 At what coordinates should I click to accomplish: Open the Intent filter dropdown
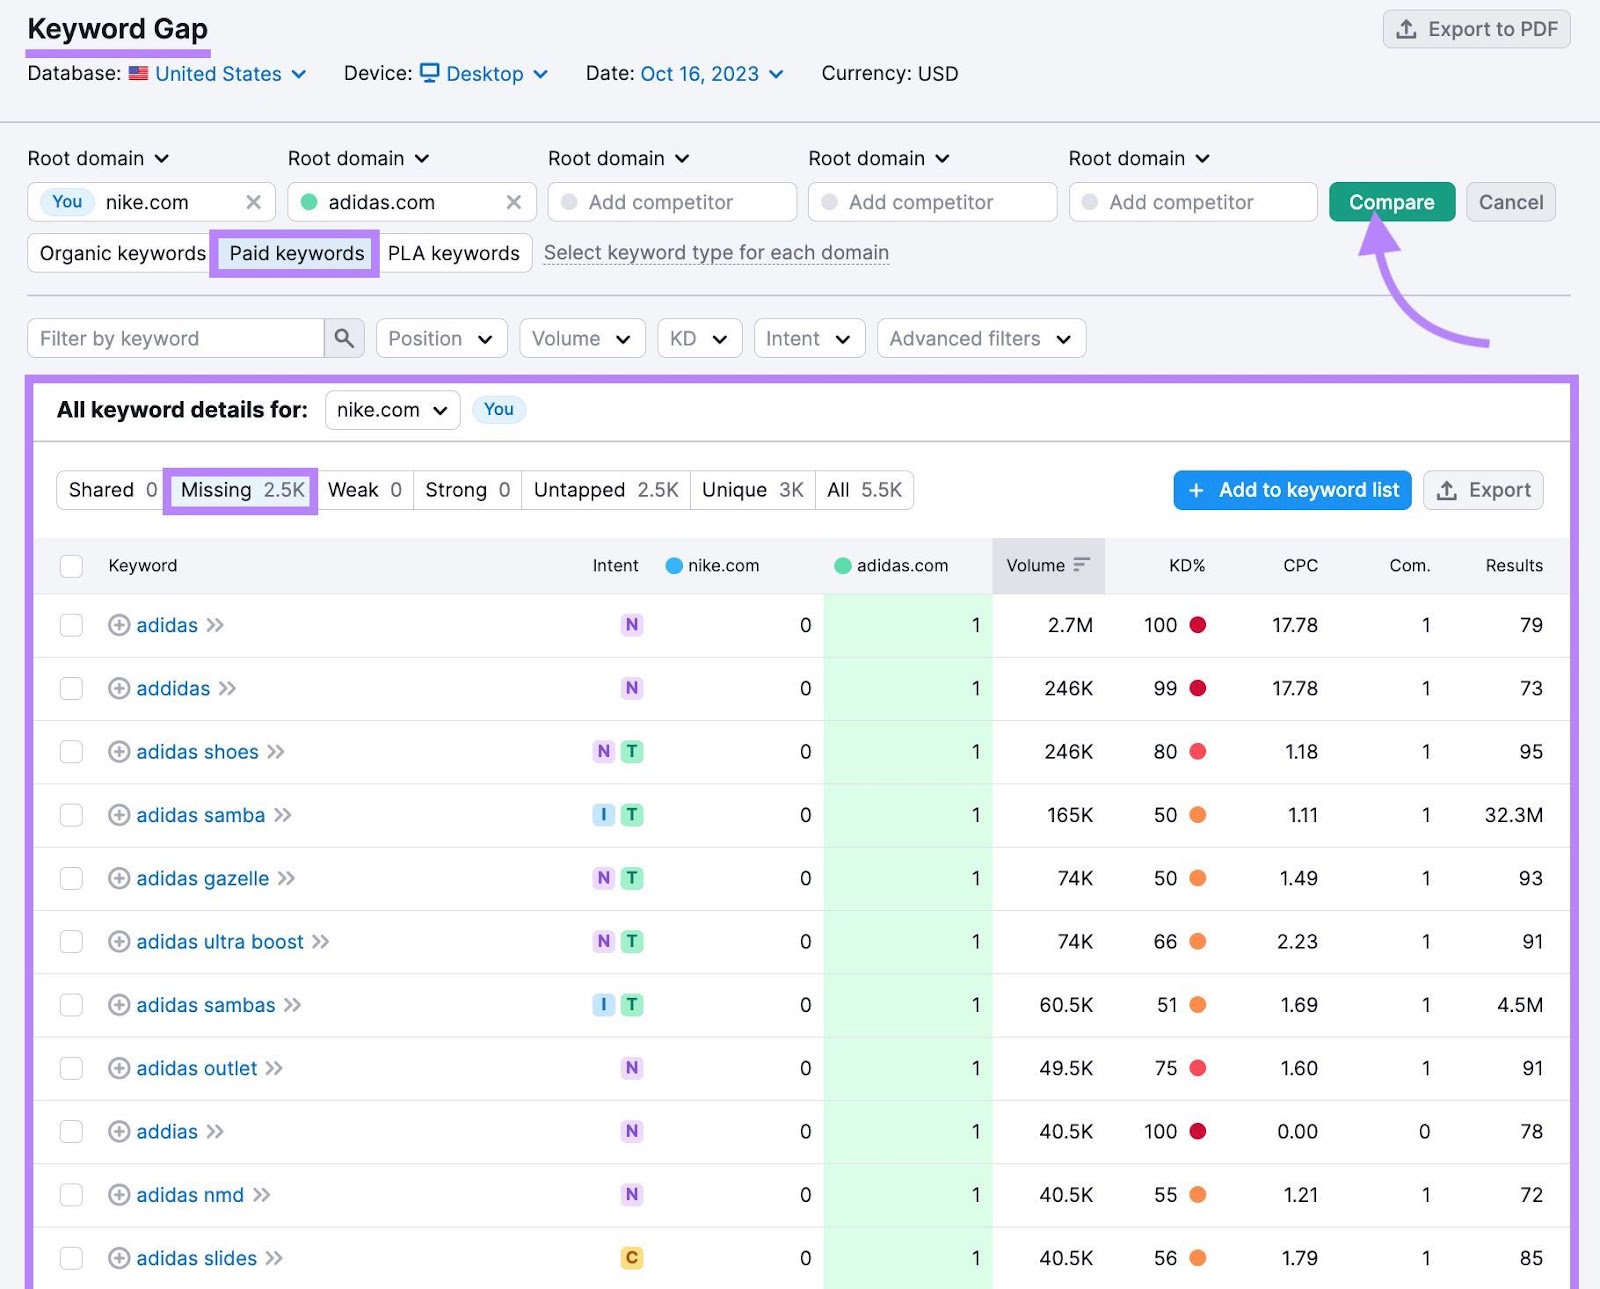809,338
